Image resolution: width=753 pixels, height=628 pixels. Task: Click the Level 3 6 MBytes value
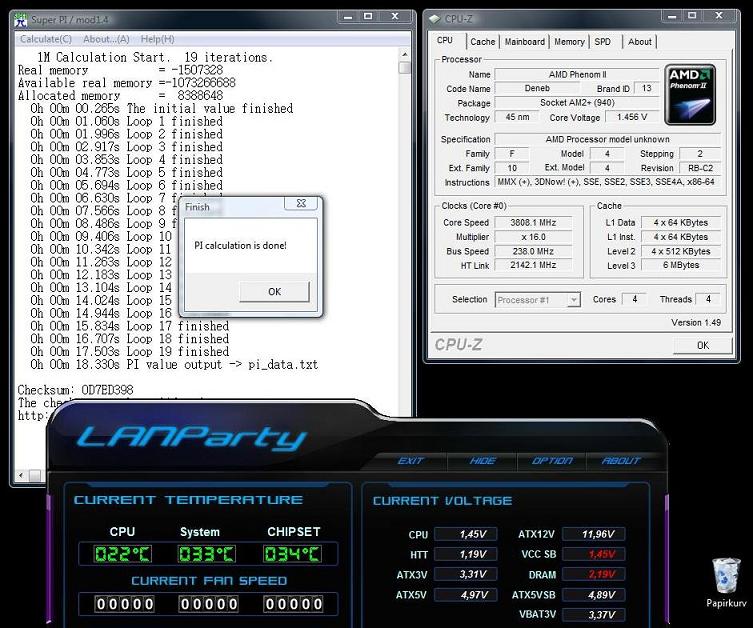[681, 265]
